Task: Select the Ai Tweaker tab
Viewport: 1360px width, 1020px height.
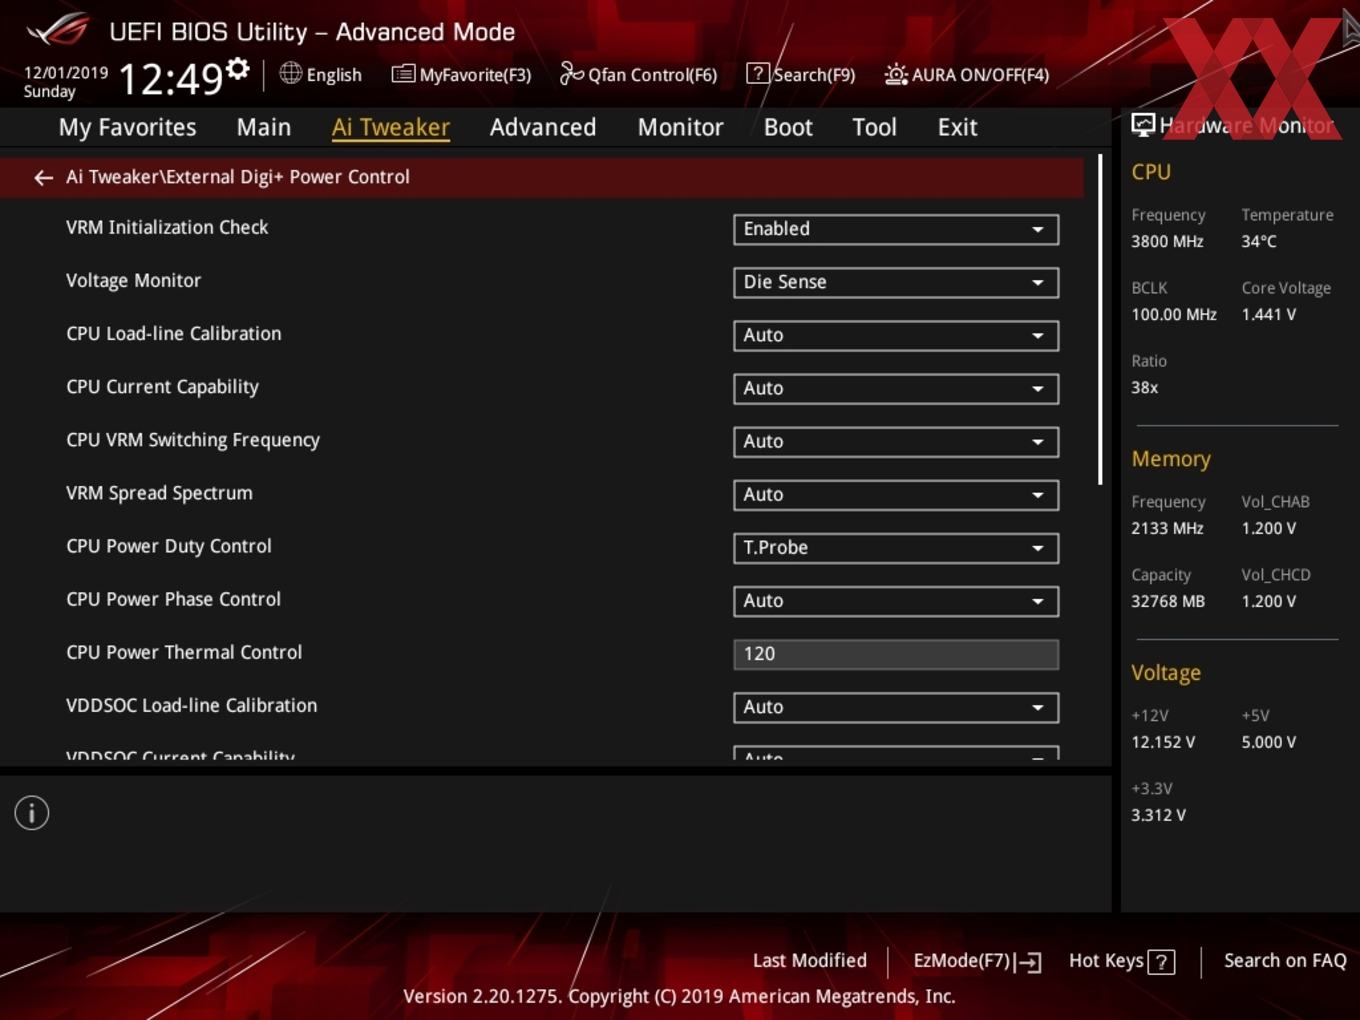Action: 391,127
